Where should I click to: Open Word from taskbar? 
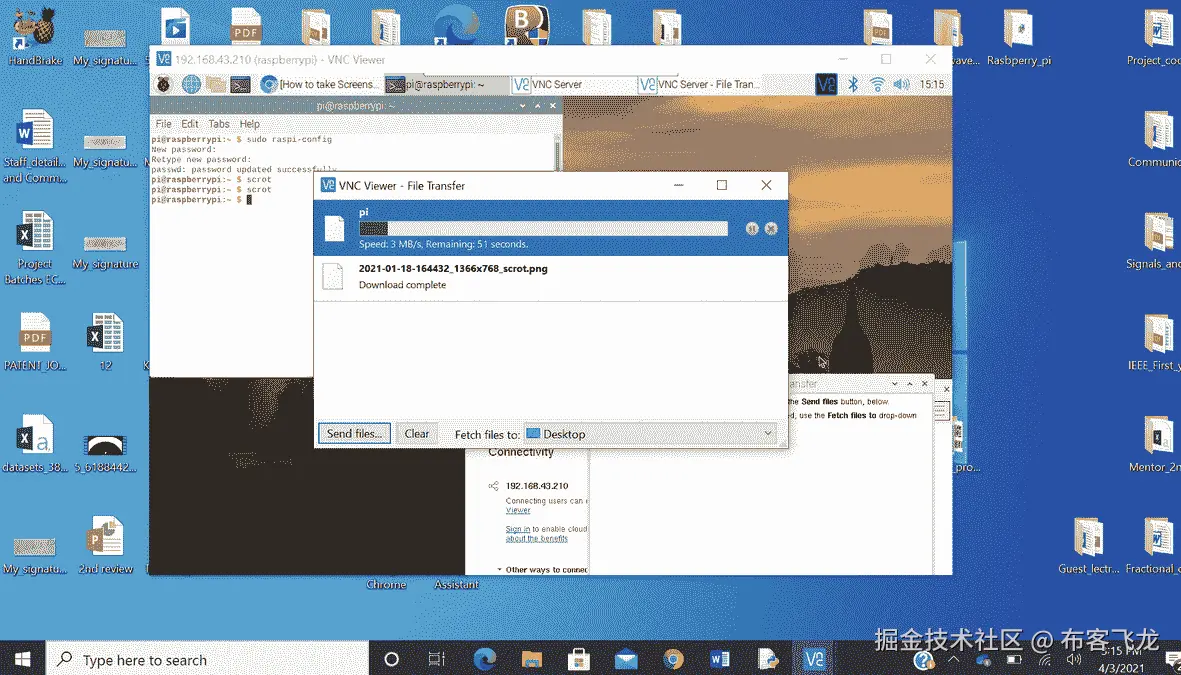click(x=720, y=659)
